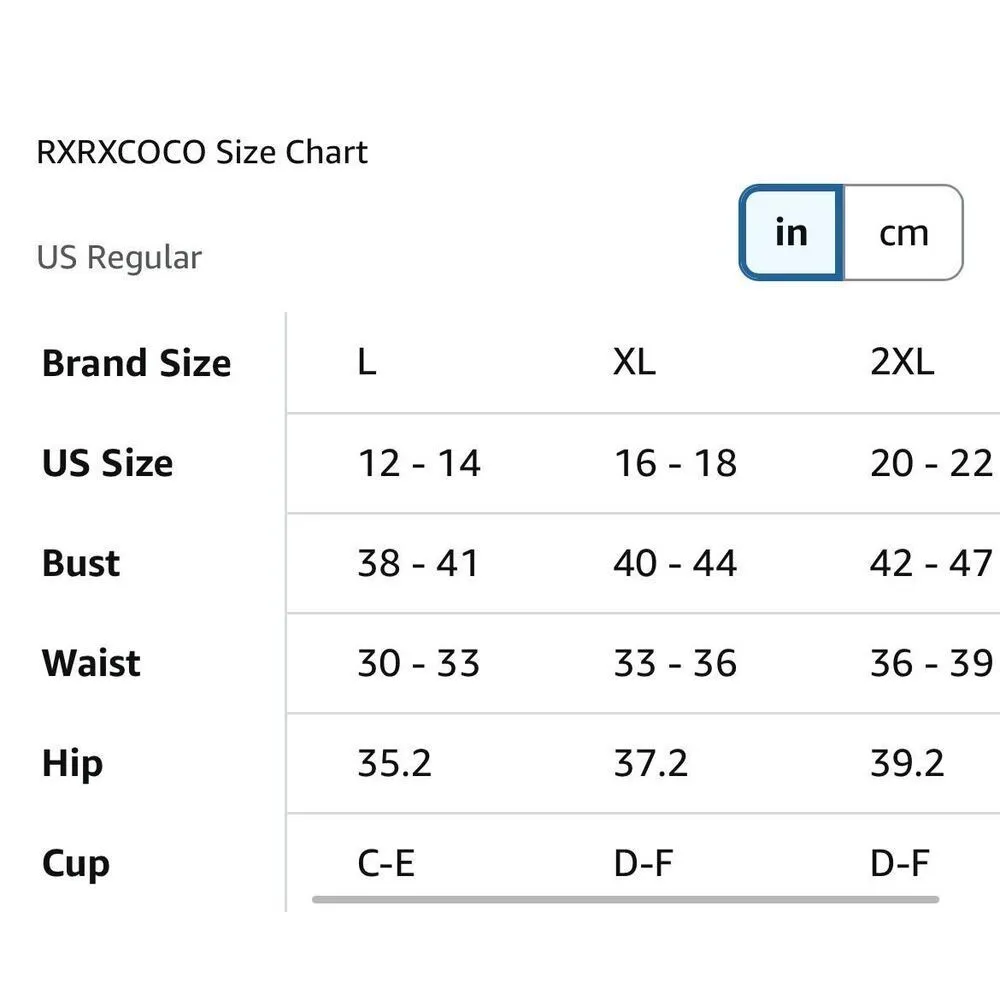Image resolution: width=1000 pixels, height=1000 pixels.
Task: Click the 40 - 44 bust cell
Action: 675,563
